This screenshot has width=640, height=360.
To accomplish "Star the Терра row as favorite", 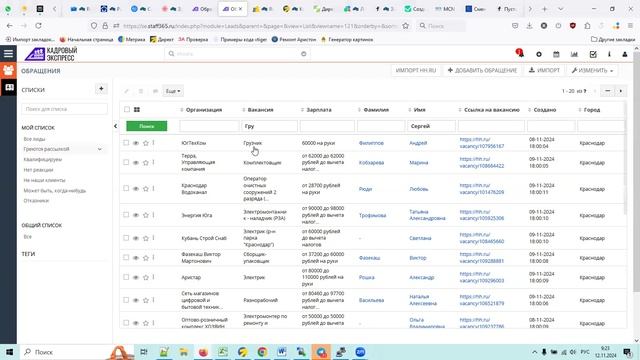I will [146, 162].
